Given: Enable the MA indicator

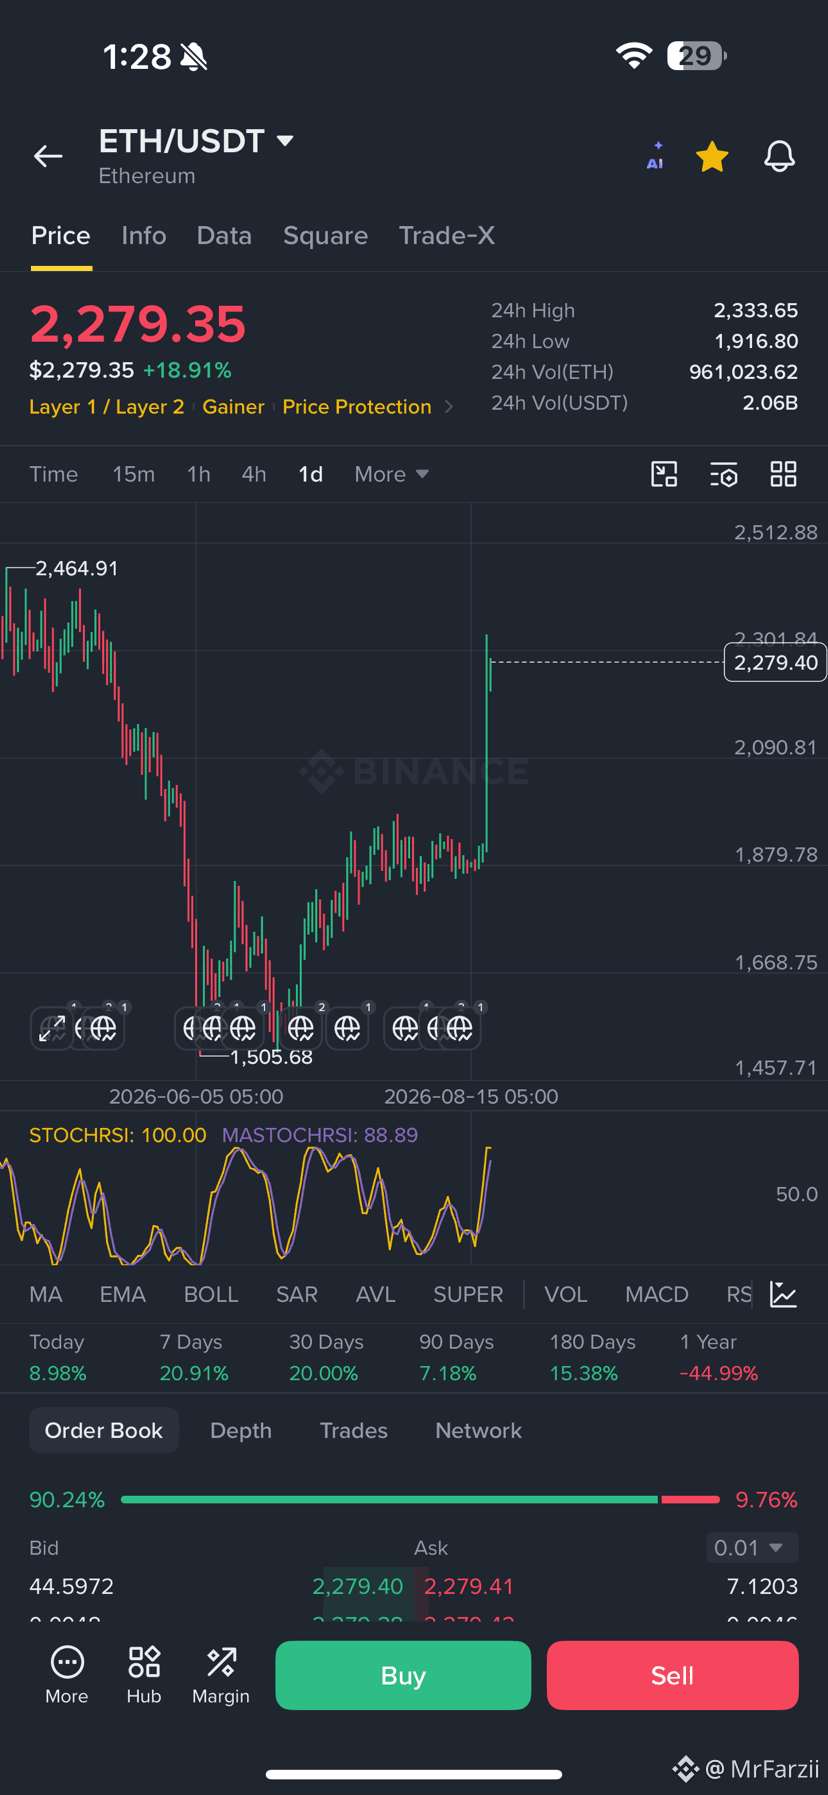Looking at the screenshot, I should [46, 1294].
